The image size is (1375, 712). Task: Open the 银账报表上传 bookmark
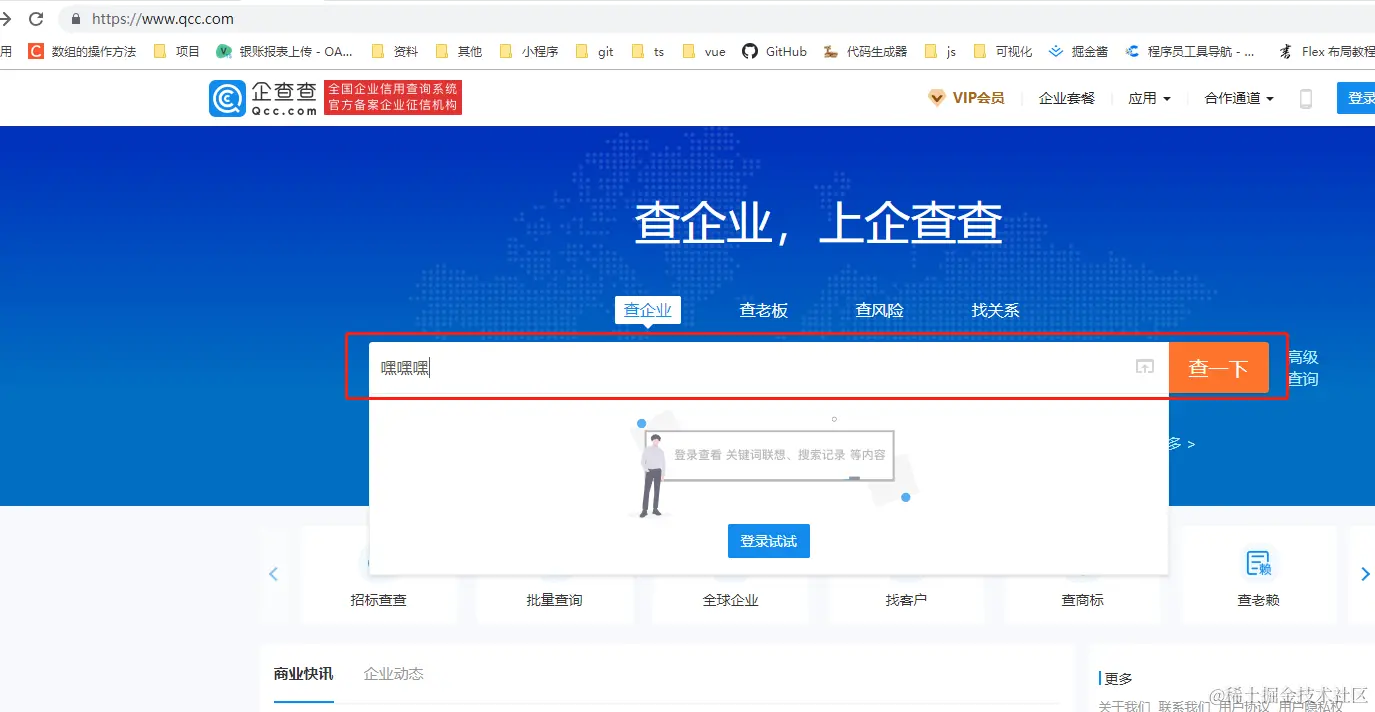[x=285, y=51]
